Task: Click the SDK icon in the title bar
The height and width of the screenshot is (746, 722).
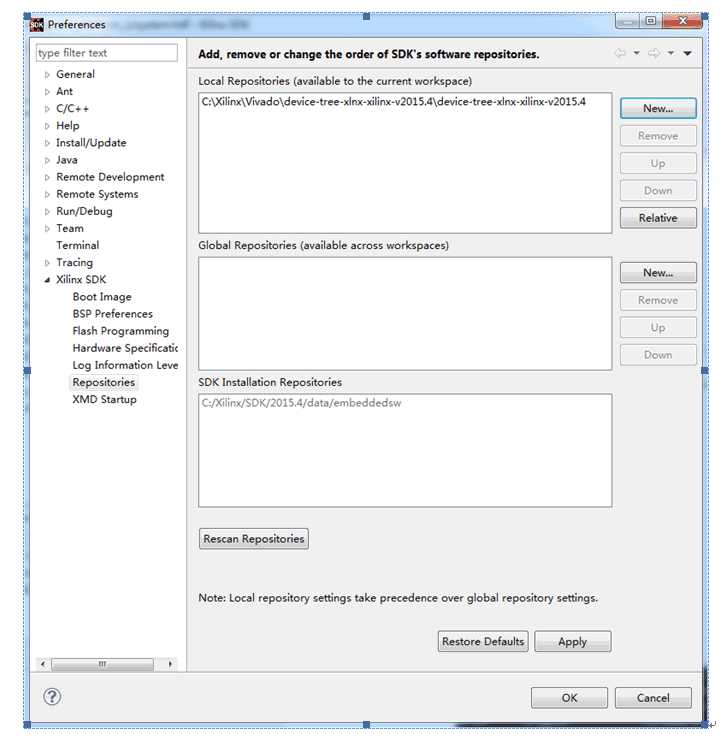Action: (x=37, y=24)
